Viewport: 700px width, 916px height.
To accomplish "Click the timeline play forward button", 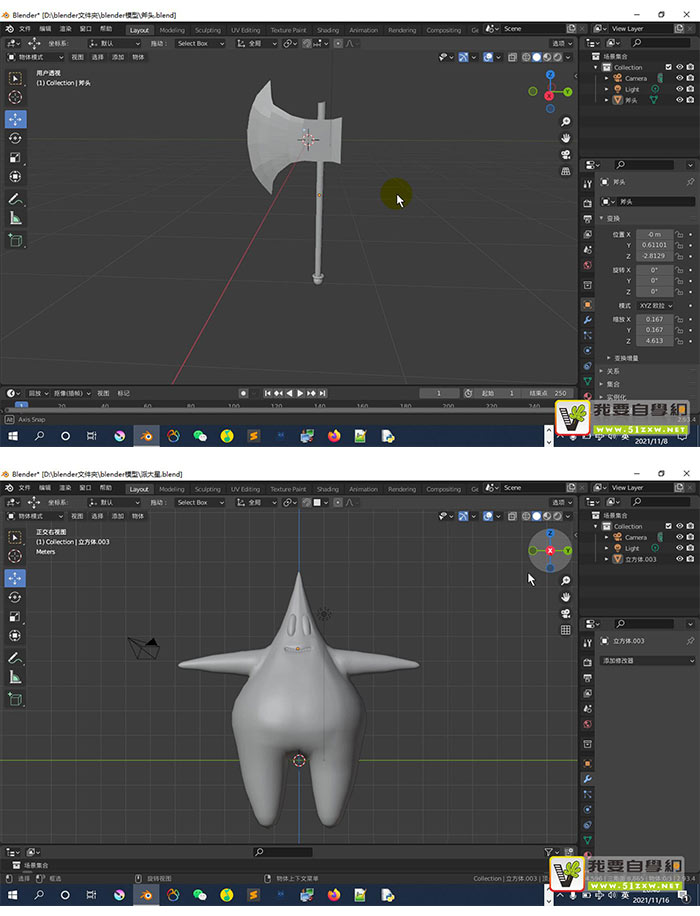I will click(x=300, y=393).
